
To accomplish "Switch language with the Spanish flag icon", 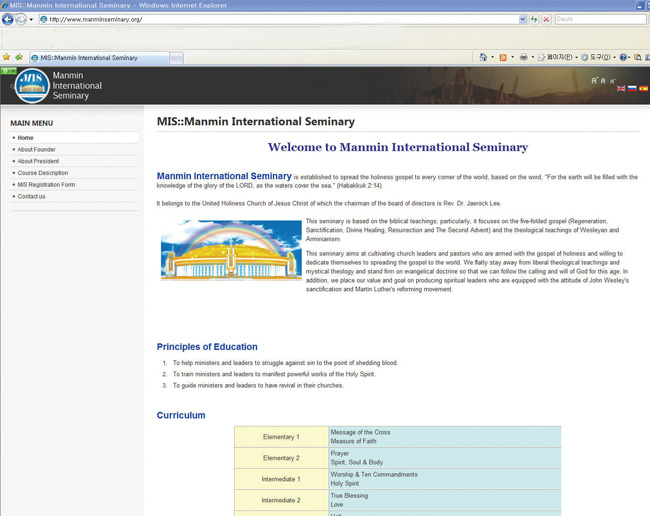I will [643, 89].
